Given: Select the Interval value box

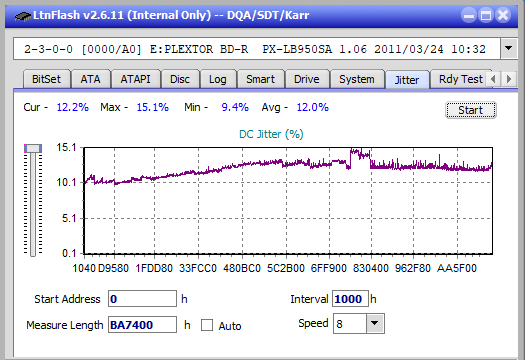Looking at the screenshot, I should click(350, 299).
